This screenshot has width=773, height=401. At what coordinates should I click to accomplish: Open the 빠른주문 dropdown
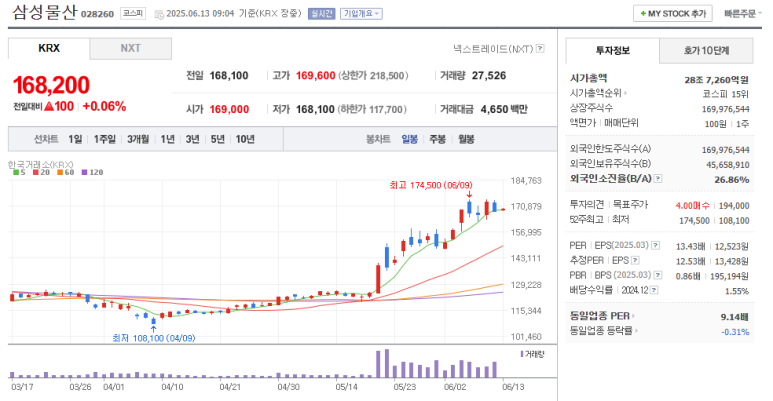pos(742,14)
